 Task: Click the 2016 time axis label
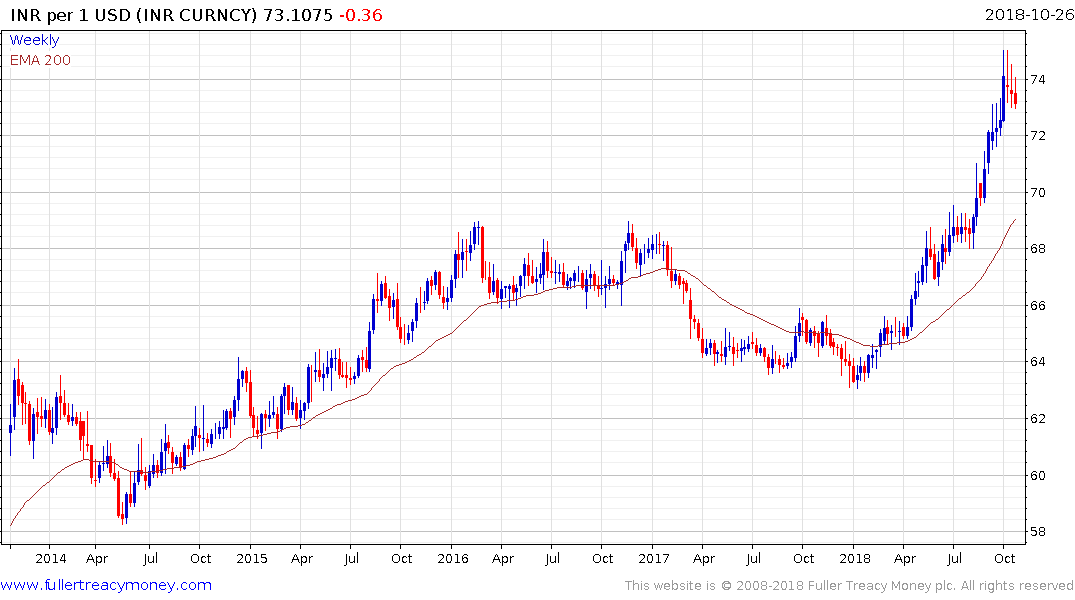pos(452,559)
